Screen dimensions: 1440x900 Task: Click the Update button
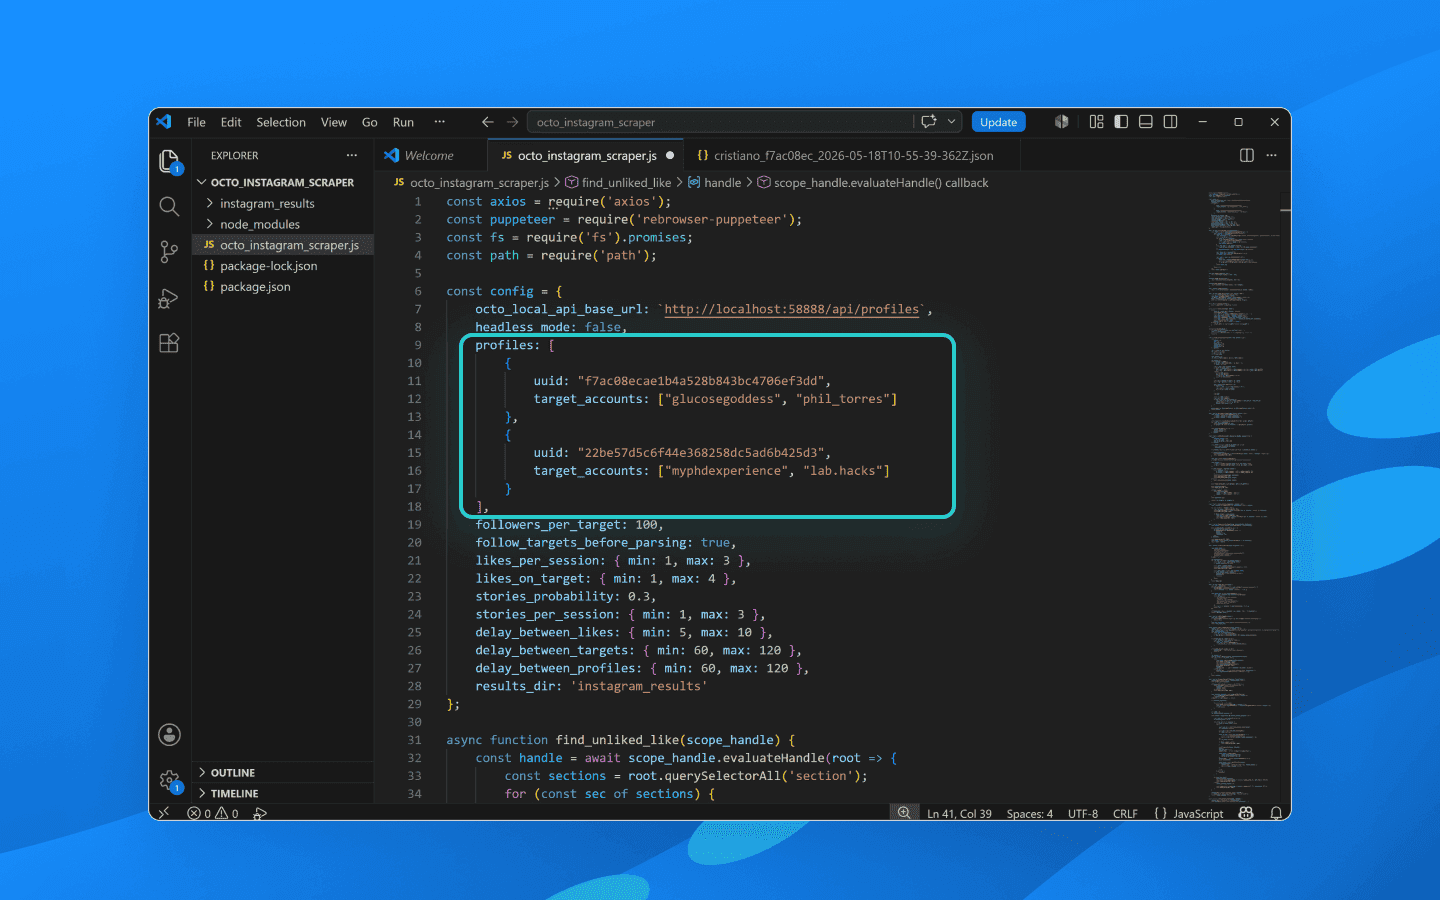click(998, 122)
